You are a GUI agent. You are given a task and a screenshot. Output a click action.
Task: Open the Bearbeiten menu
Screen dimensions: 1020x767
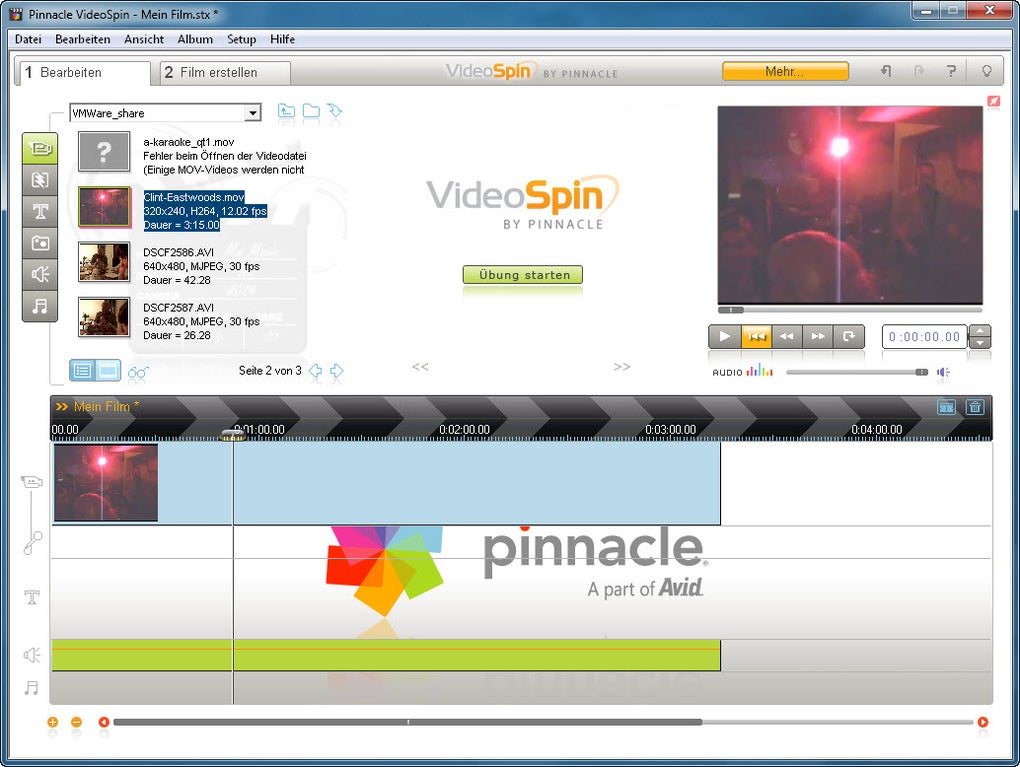coord(83,39)
